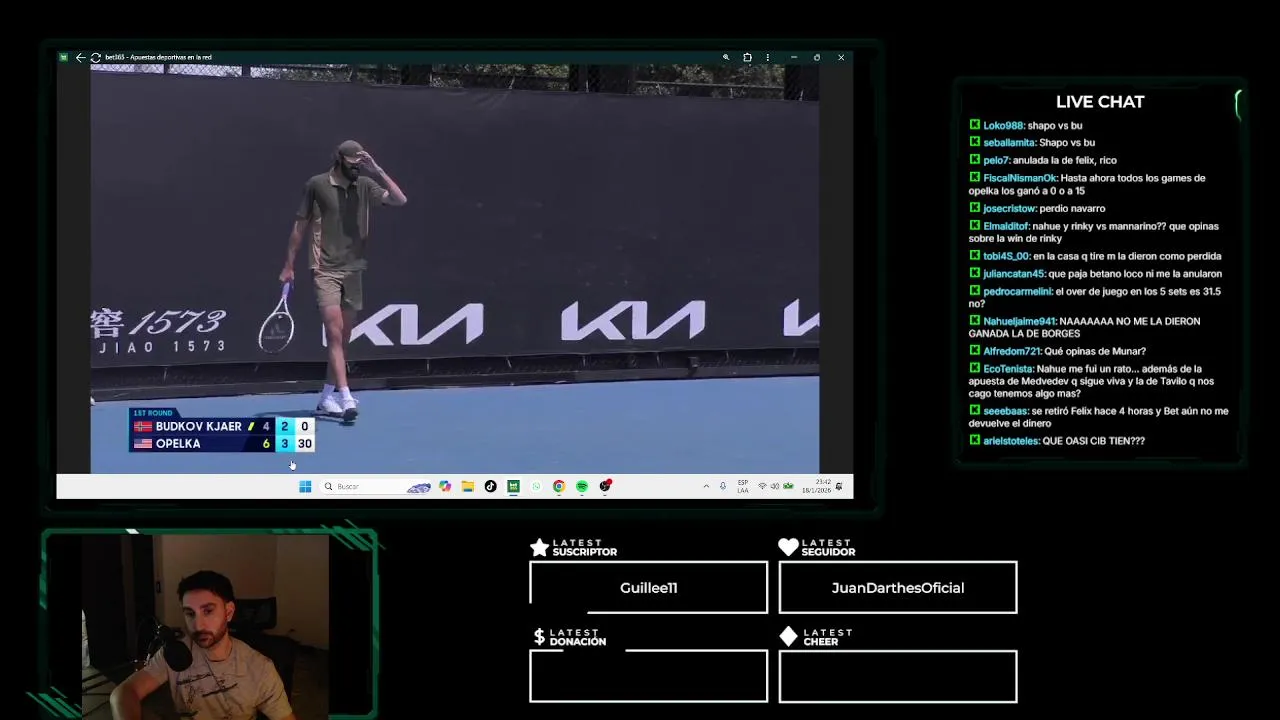1280x720 pixels.
Task: Reload the bet365 page
Action: pos(95,57)
